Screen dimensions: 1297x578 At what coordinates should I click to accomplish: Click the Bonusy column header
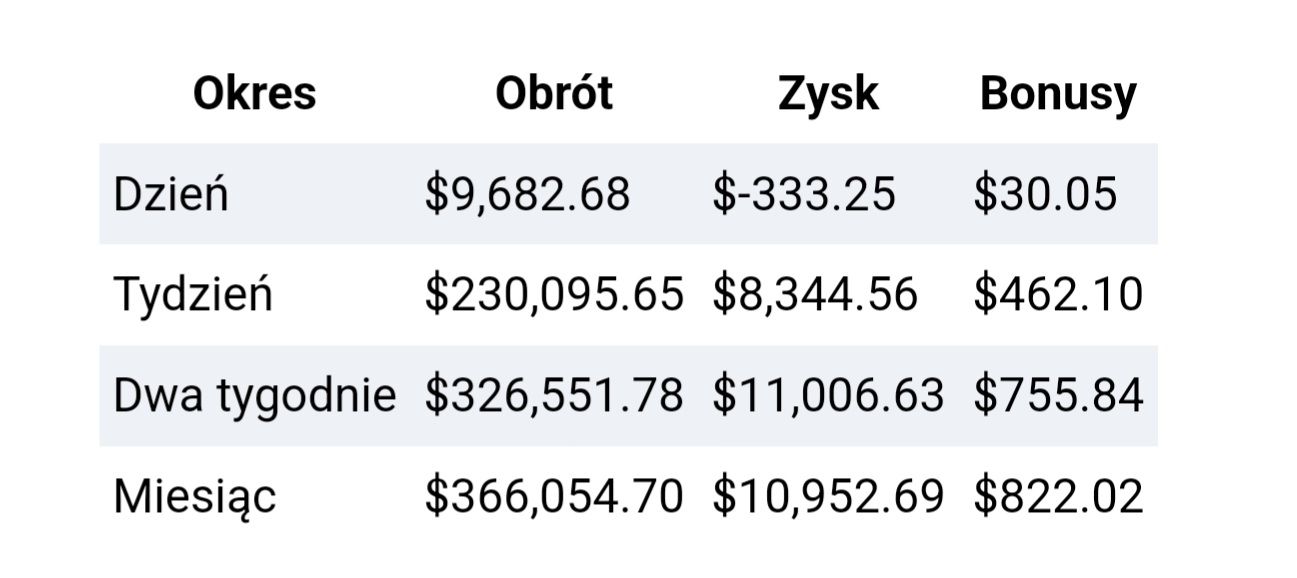click(x=1058, y=94)
